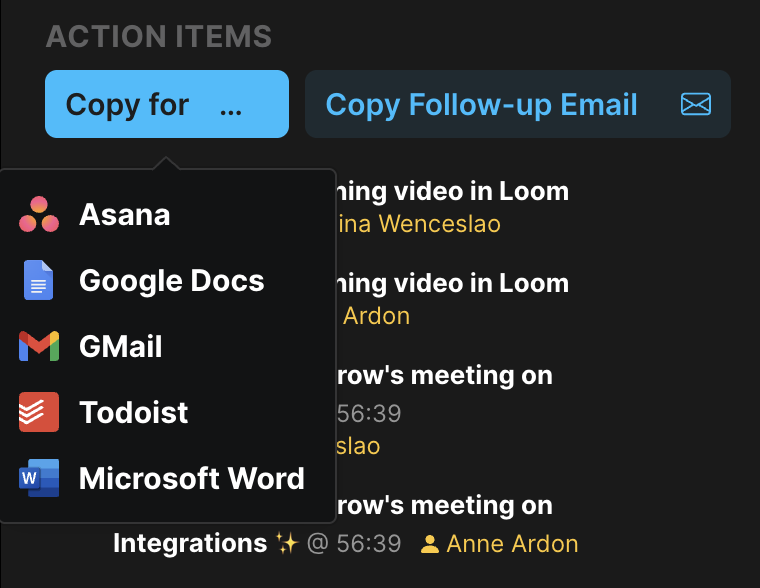This screenshot has height=588, width=760.
Task: Open the Copy for dropdown button
Action: pos(167,104)
